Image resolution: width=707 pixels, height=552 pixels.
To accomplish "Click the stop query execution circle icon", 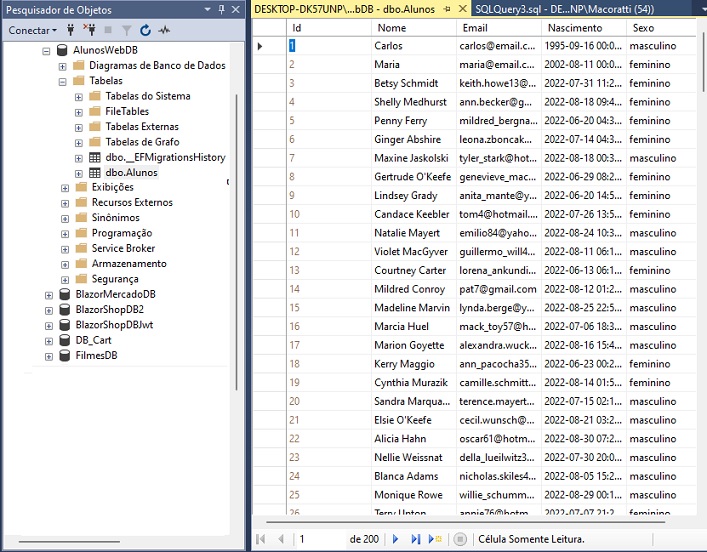I will 460,539.
